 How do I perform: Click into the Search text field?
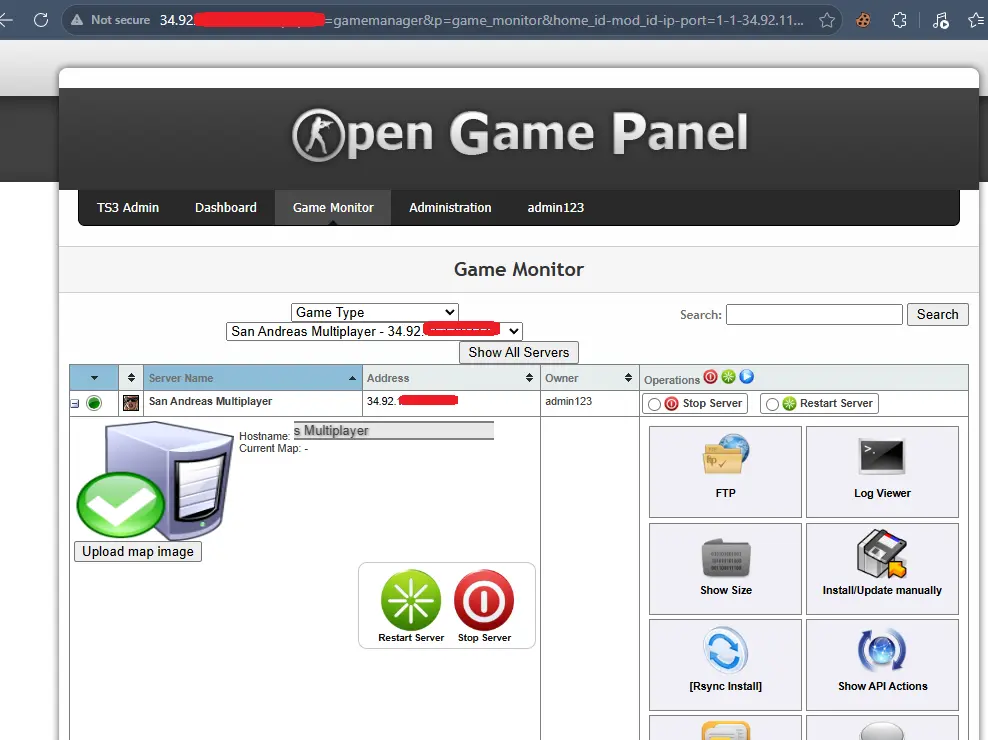814,315
